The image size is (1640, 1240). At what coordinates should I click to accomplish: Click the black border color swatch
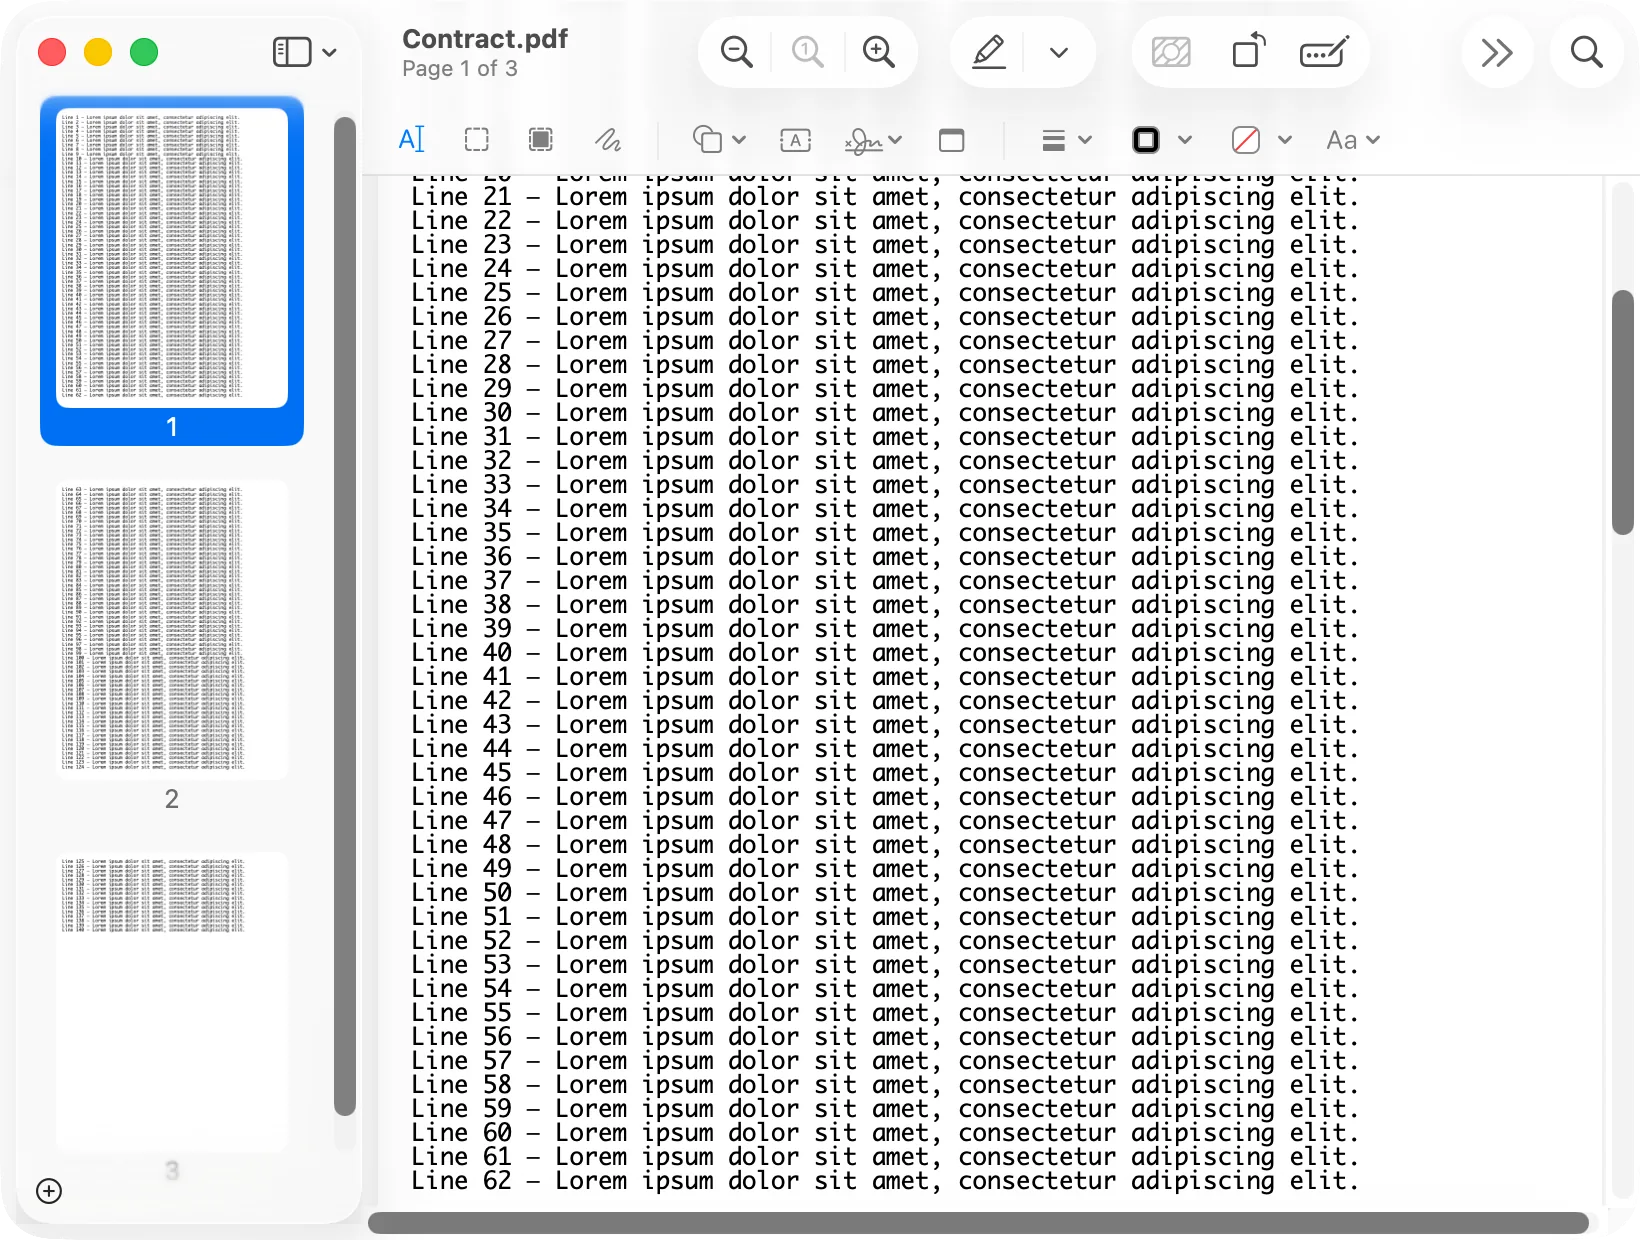click(1146, 140)
